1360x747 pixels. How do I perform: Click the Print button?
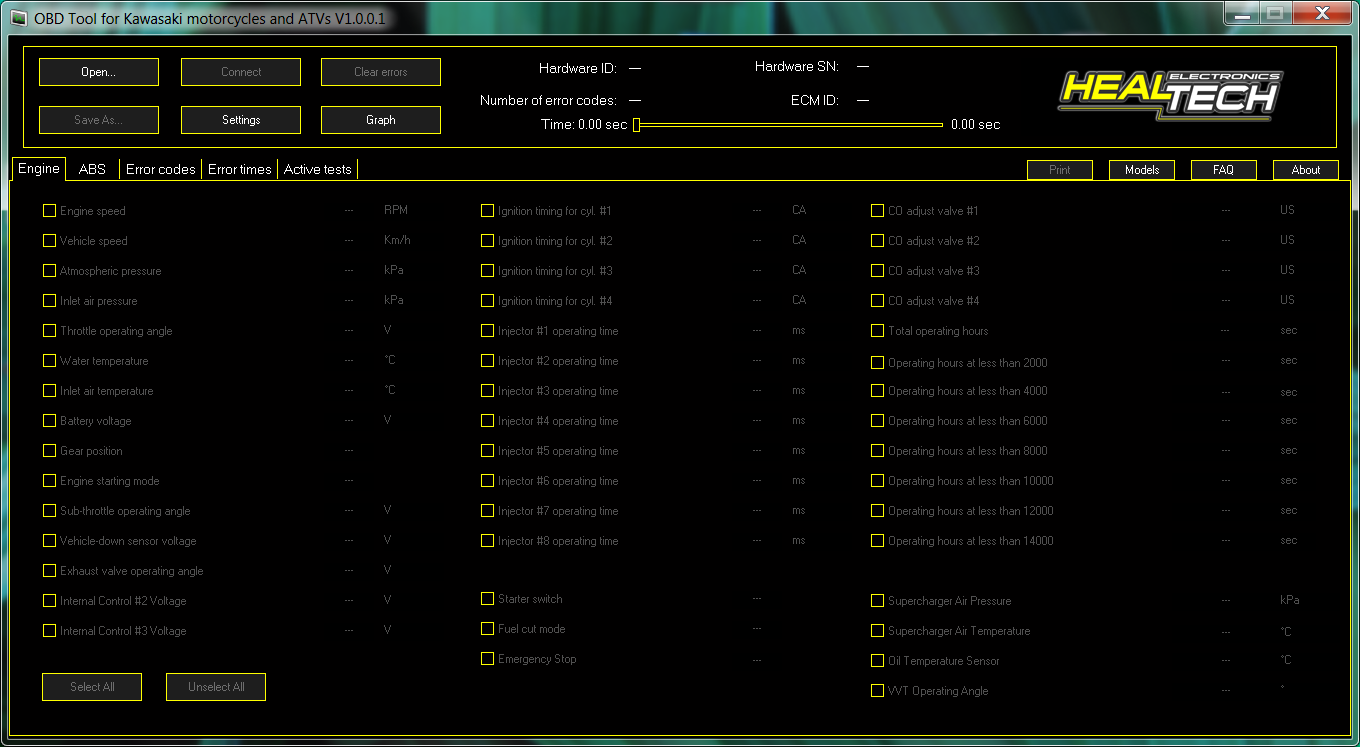pyautogui.click(x=1060, y=170)
